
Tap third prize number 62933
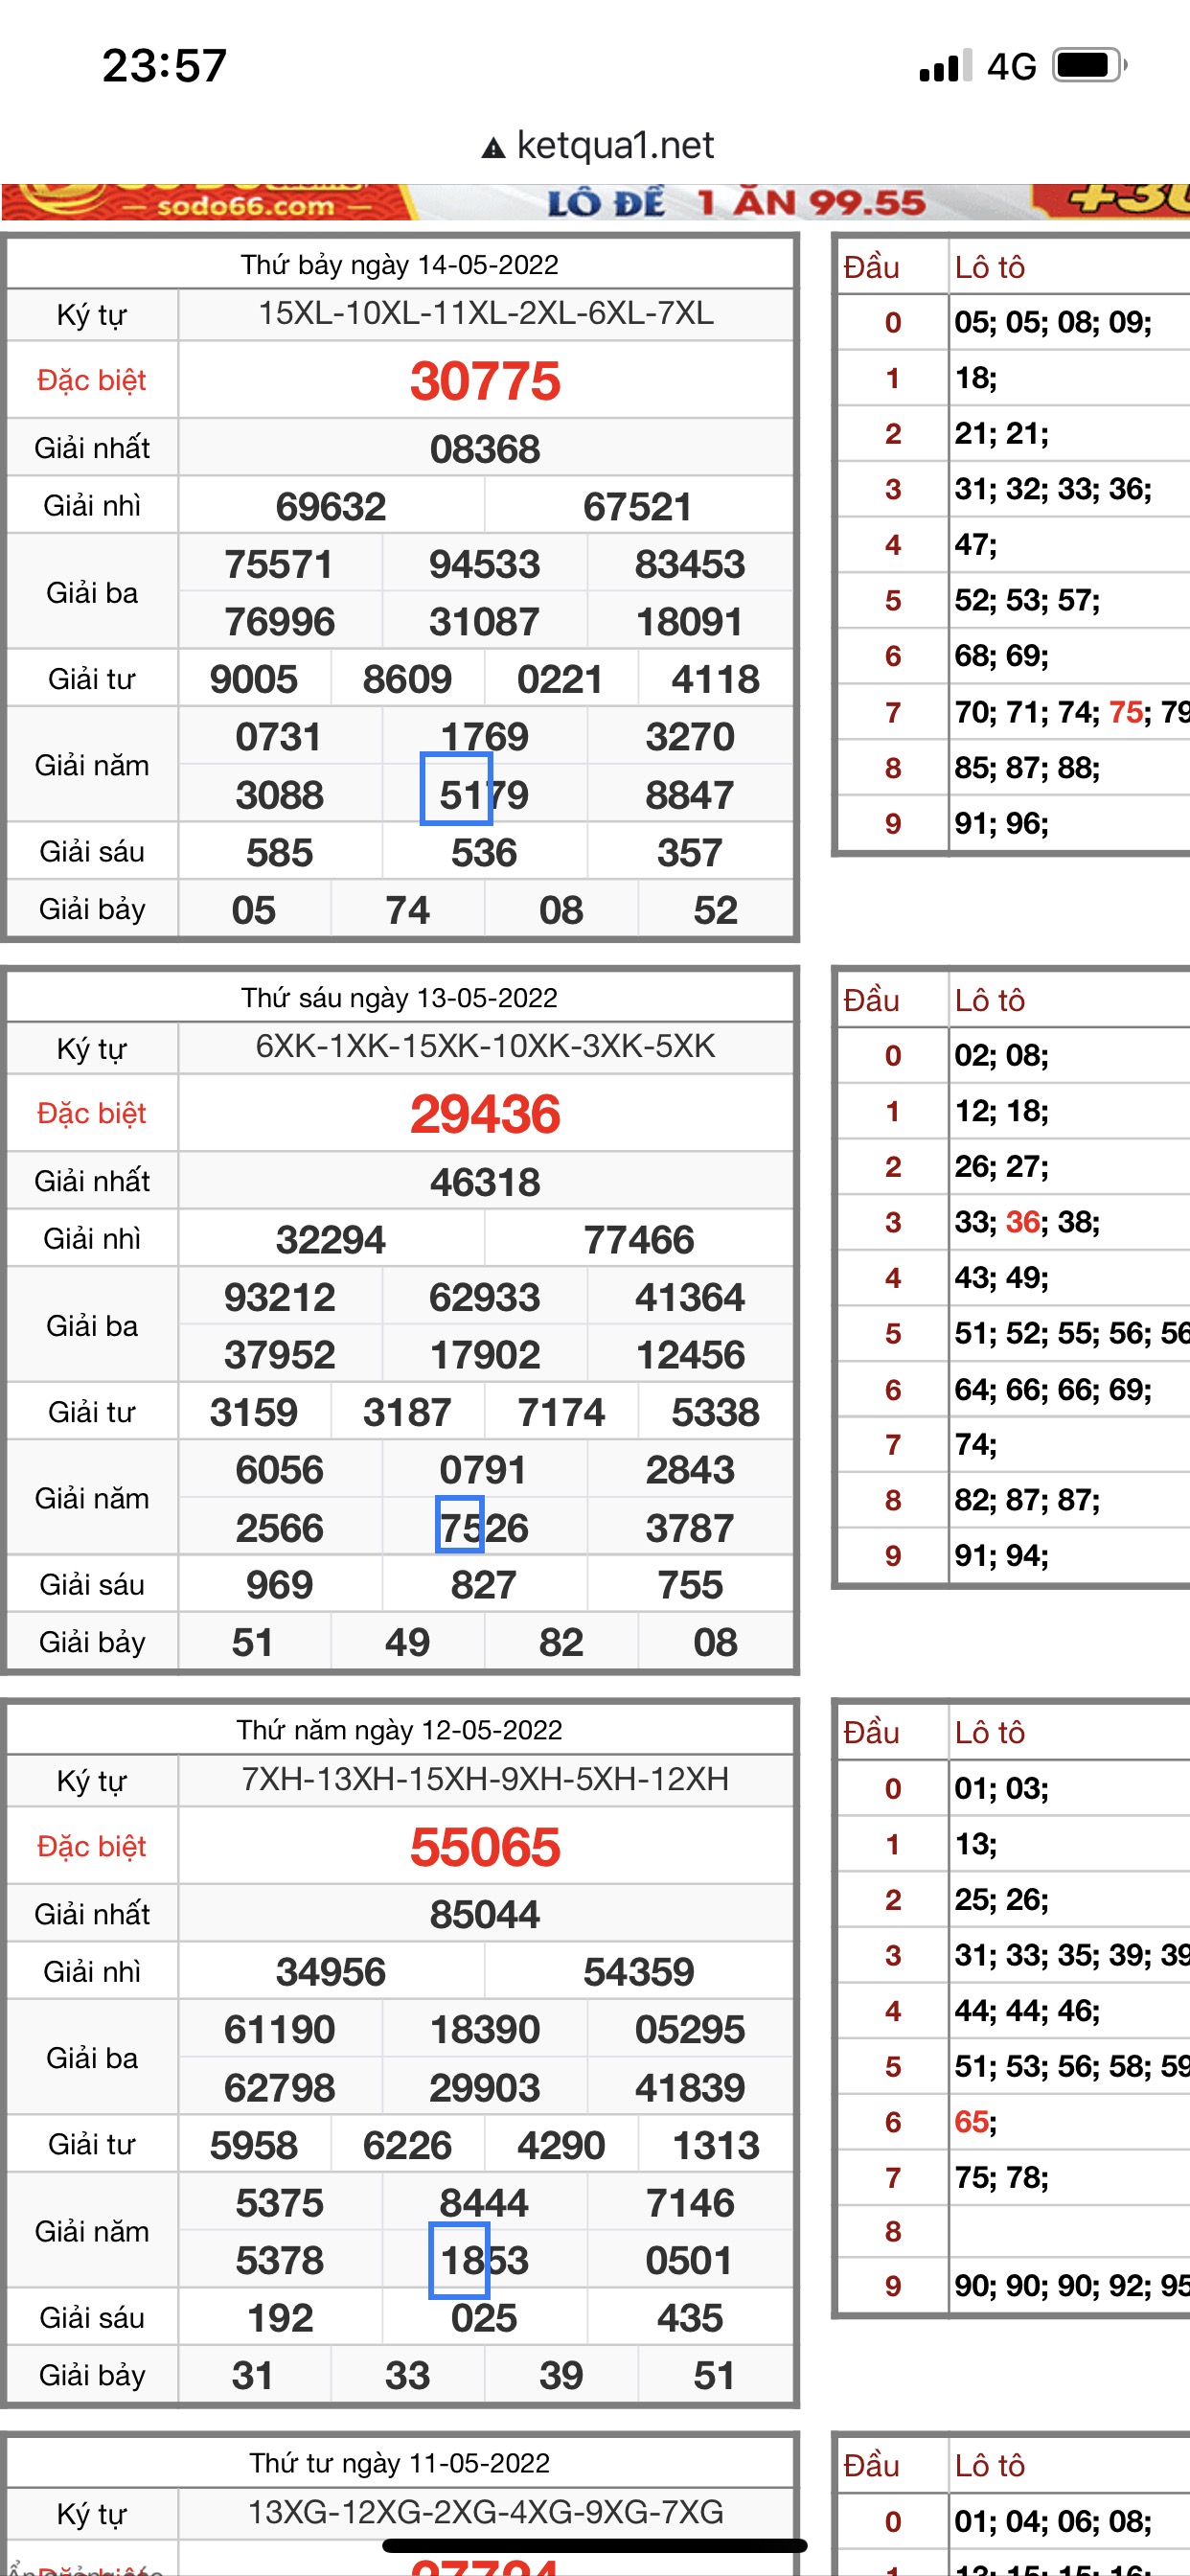(484, 1297)
